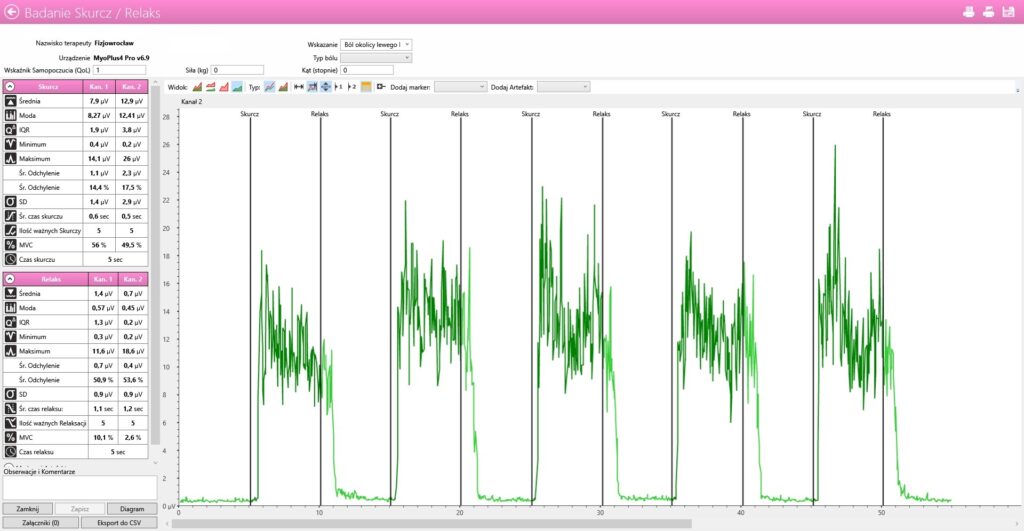
Task: Click the orange grid icon in chart toolbar
Action: point(366,87)
